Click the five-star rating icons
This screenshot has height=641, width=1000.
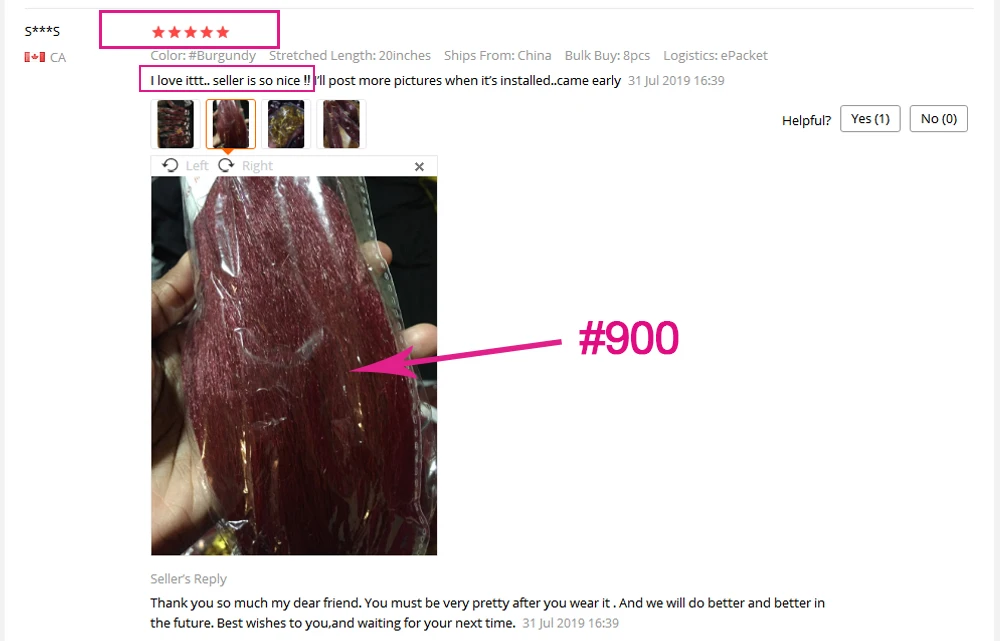click(190, 32)
